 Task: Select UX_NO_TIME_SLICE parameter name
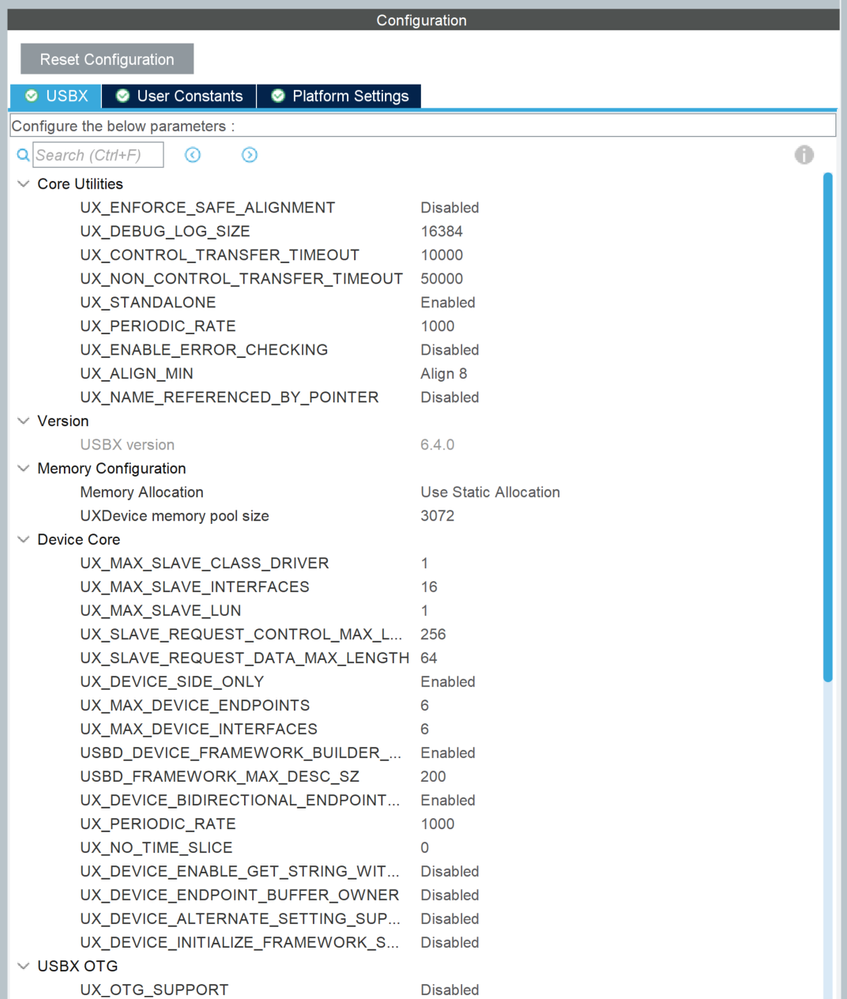click(x=156, y=848)
